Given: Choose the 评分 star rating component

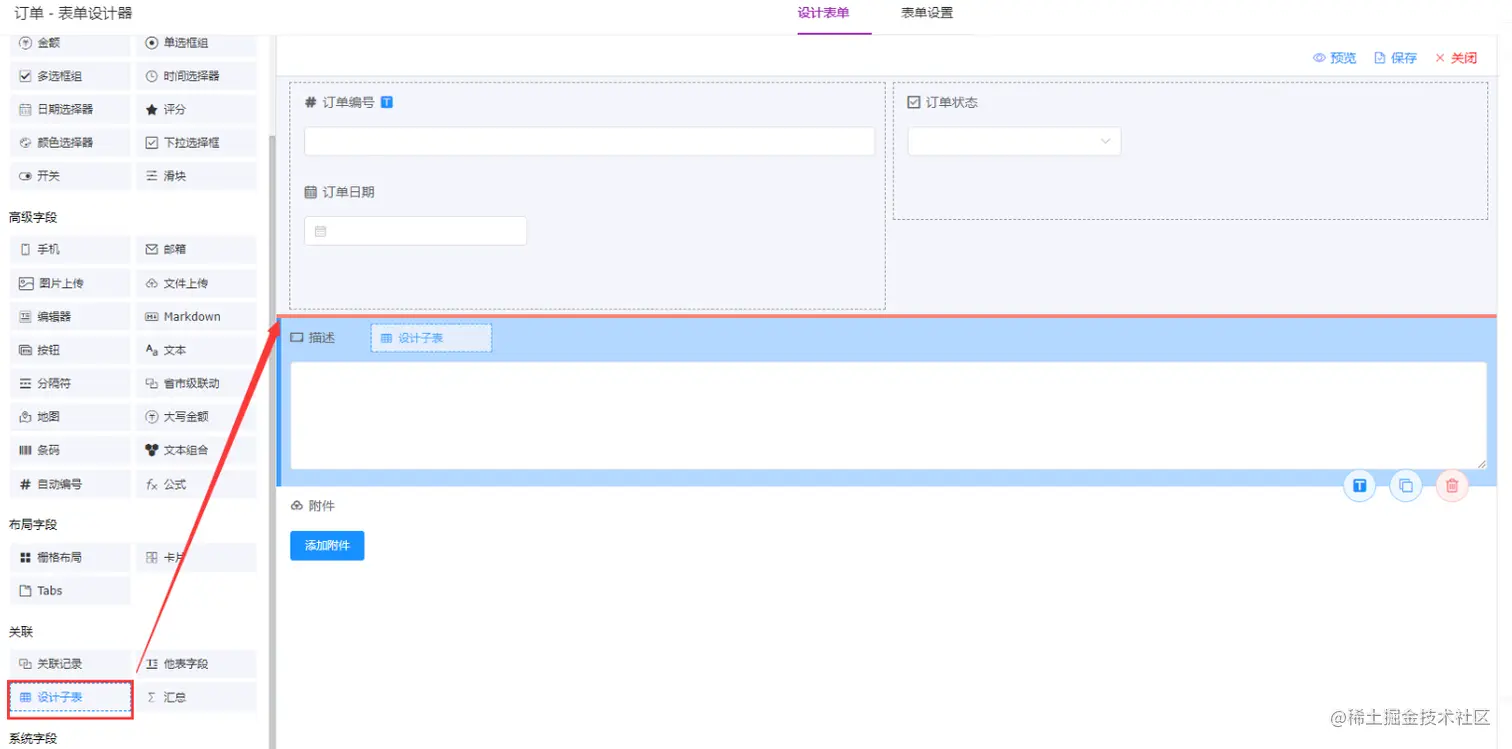Looking at the screenshot, I should [x=196, y=109].
